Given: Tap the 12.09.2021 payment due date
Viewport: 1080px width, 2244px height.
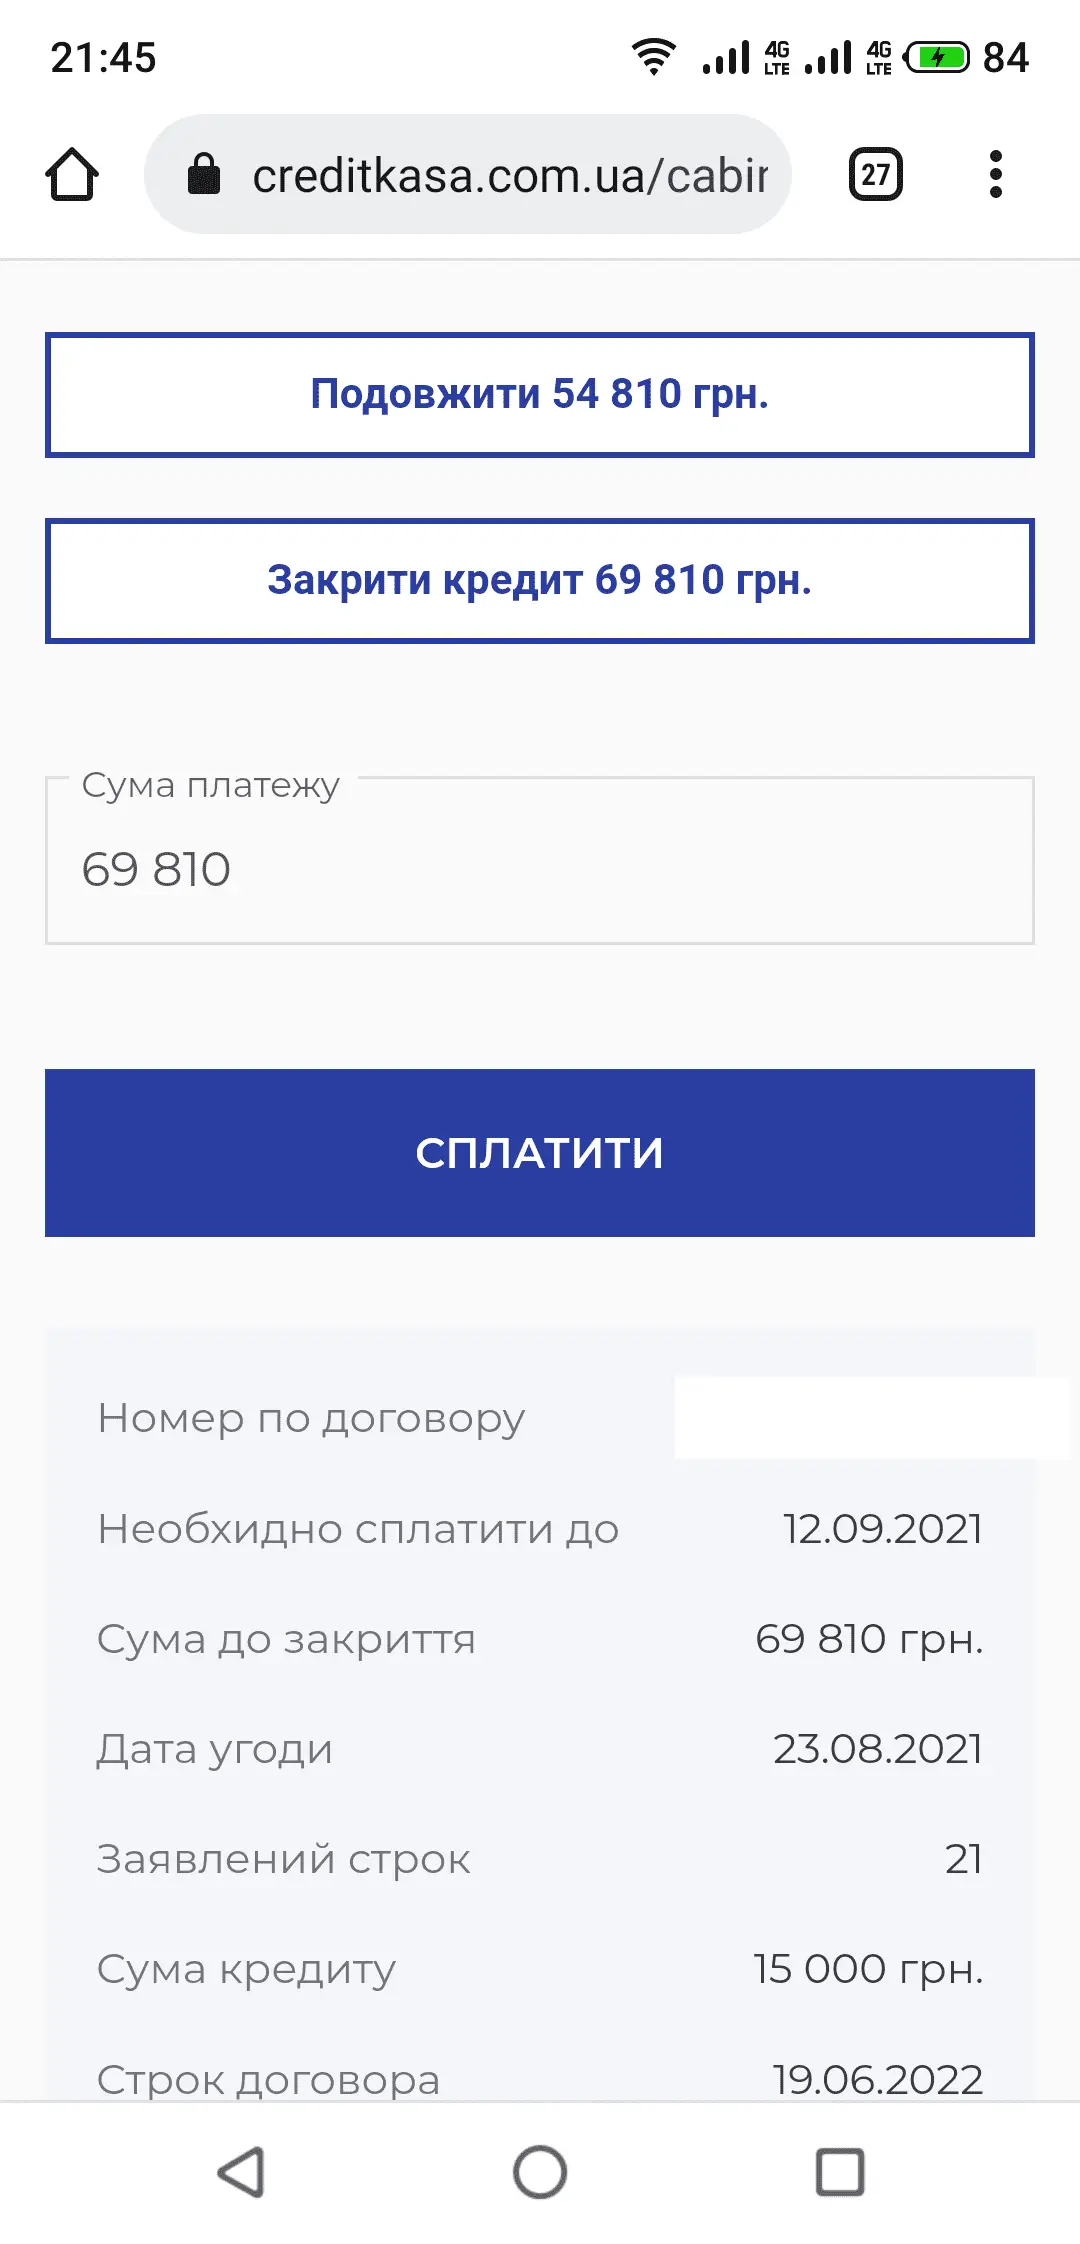Looking at the screenshot, I should [882, 1529].
